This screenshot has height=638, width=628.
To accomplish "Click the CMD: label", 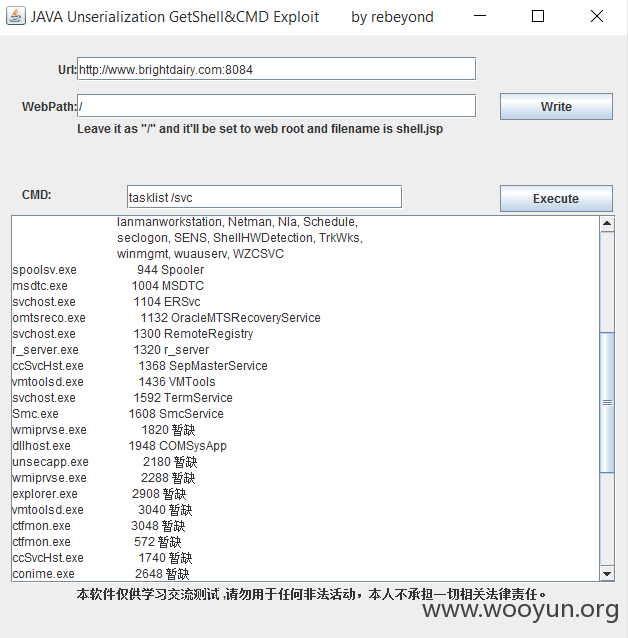I will (37, 194).
